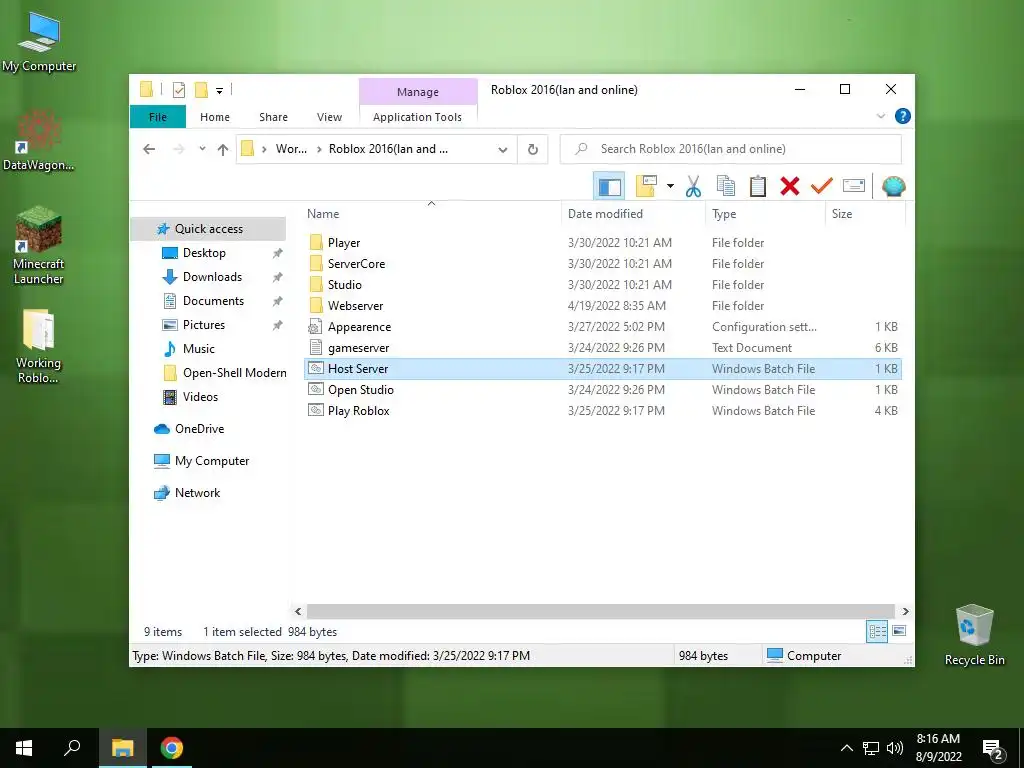Image resolution: width=1024 pixels, height=768 pixels.
Task: Click the rename toolbar icon
Action: [854, 186]
